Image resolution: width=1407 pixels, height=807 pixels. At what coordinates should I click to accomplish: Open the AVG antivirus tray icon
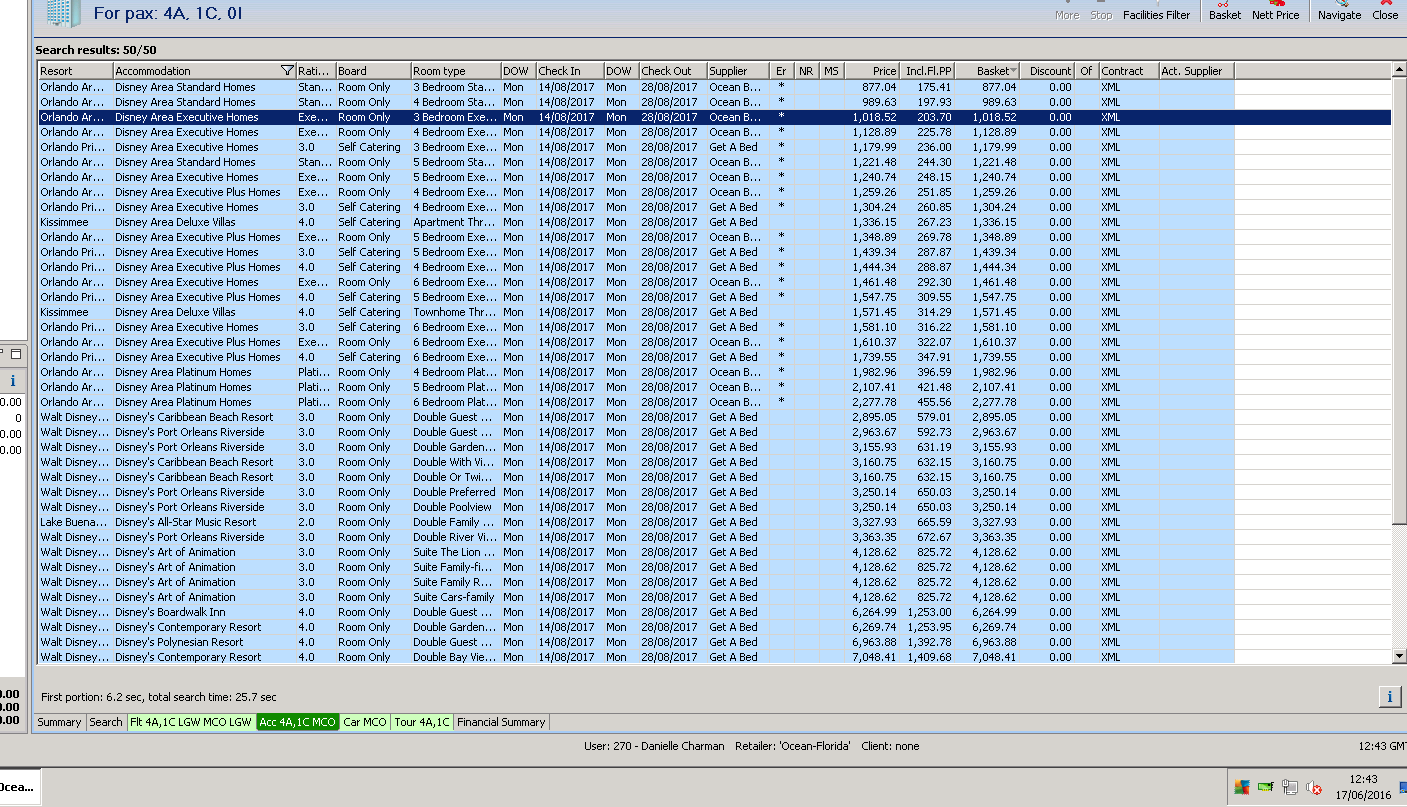point(1241,787)
